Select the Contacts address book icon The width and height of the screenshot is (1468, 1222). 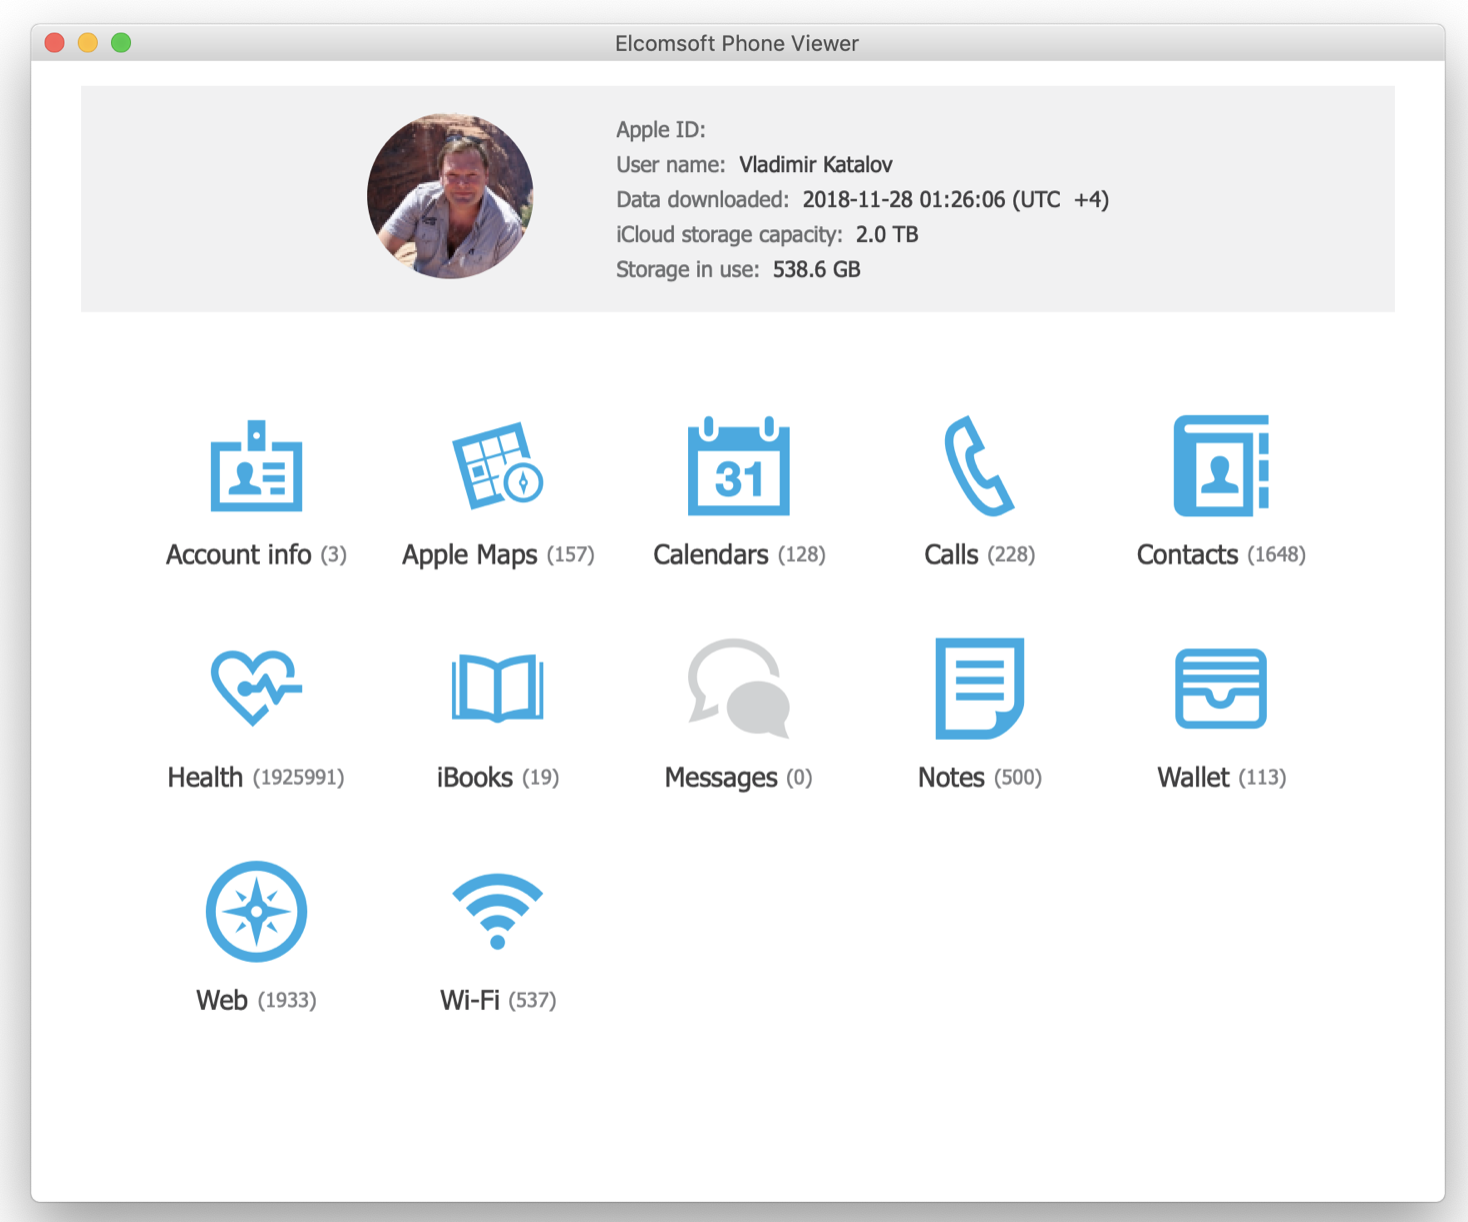pos(1220,466)
